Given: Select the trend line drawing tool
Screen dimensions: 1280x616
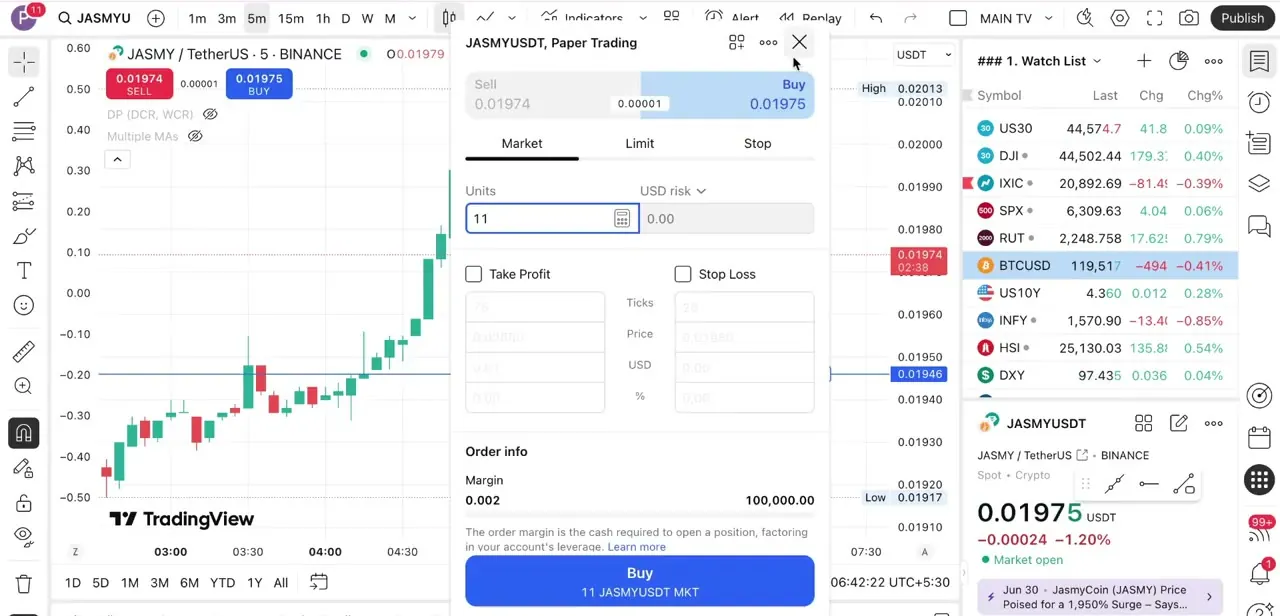Looking at the screenshot, I should point(24,96).
